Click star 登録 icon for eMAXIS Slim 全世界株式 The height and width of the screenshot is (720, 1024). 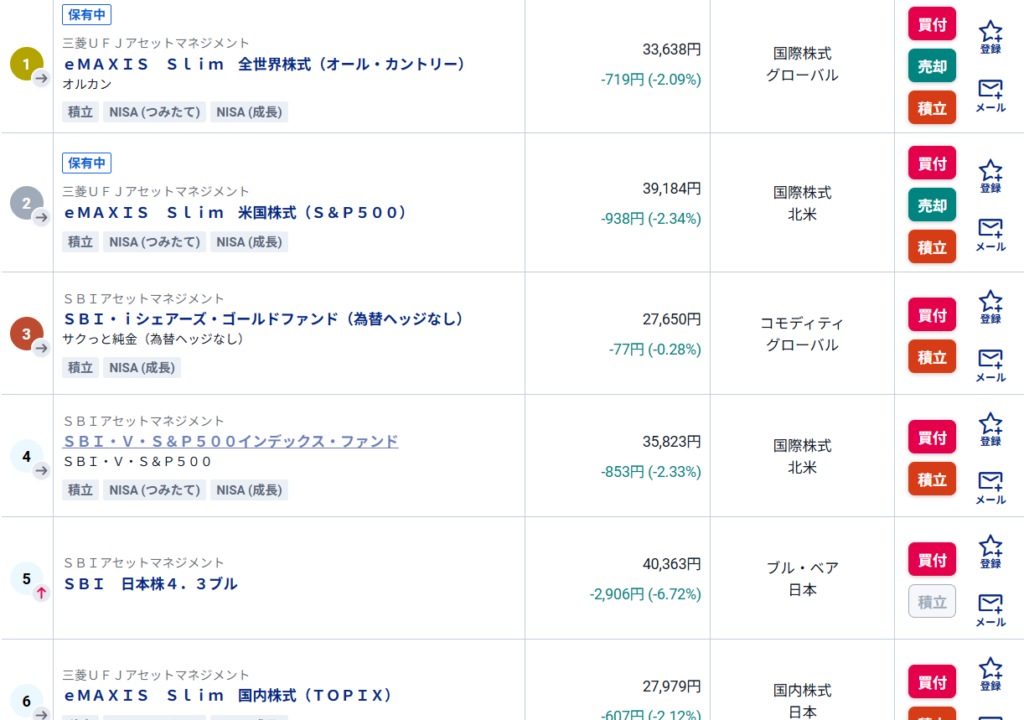990,37
